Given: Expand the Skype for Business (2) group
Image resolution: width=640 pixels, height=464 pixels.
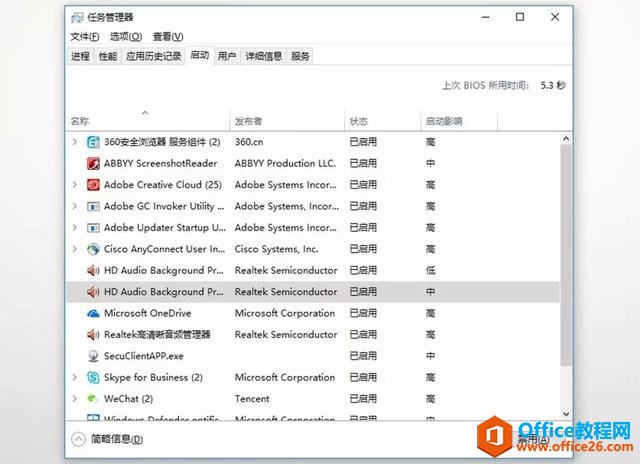Looking at the screenshot, I should coord(75,377).
